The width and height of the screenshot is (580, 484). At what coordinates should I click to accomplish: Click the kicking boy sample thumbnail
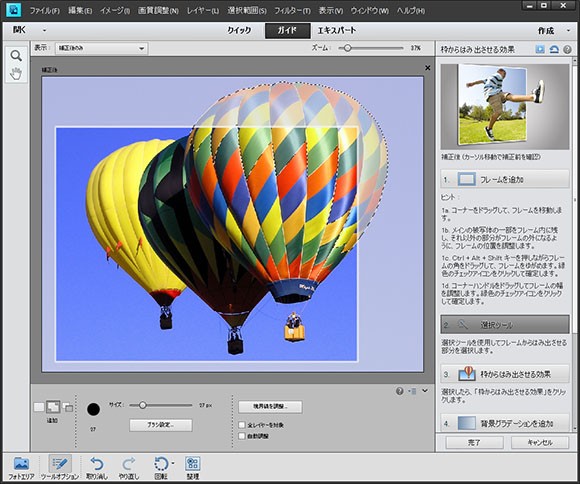(x=505, y=107)
